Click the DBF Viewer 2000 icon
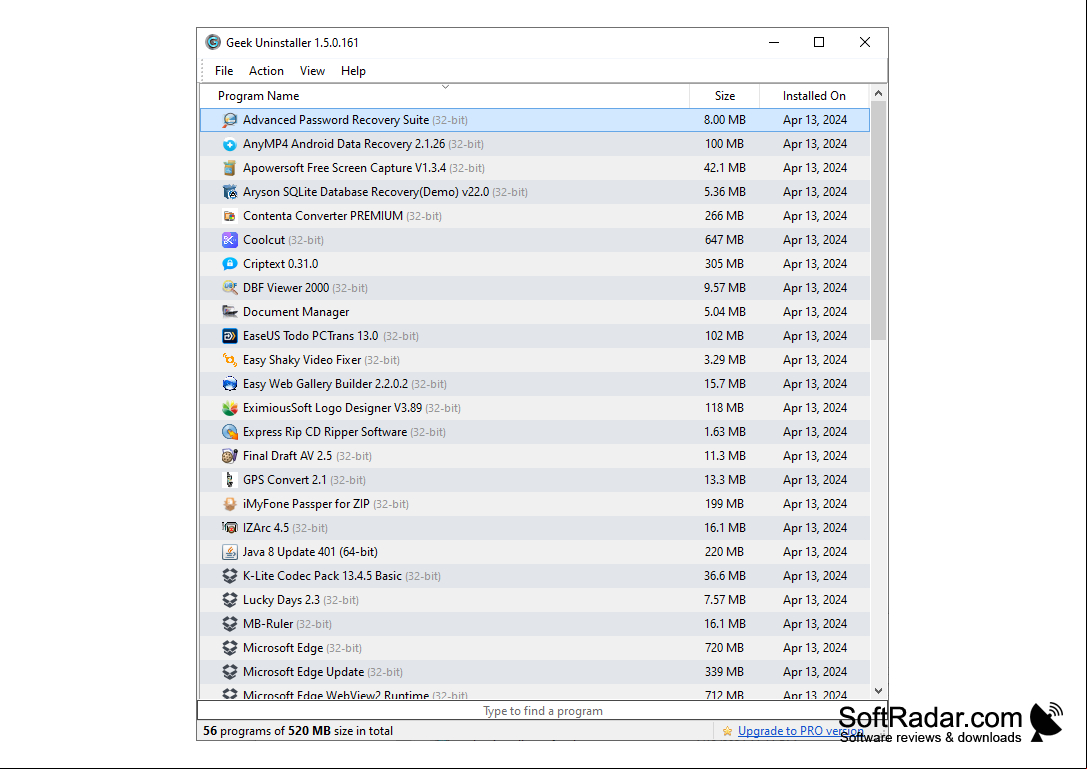This screenshot has height=769, width=1087. tap(229, 288)
